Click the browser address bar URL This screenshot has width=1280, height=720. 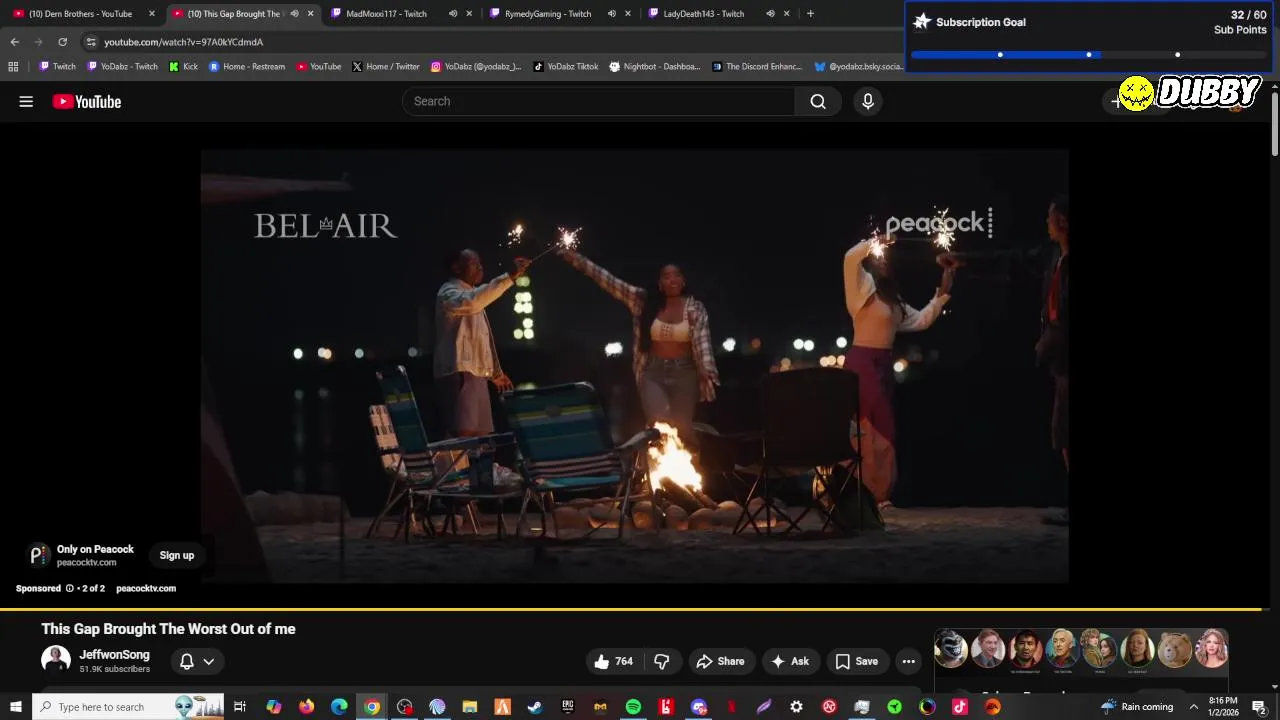(x=184, y=42)
